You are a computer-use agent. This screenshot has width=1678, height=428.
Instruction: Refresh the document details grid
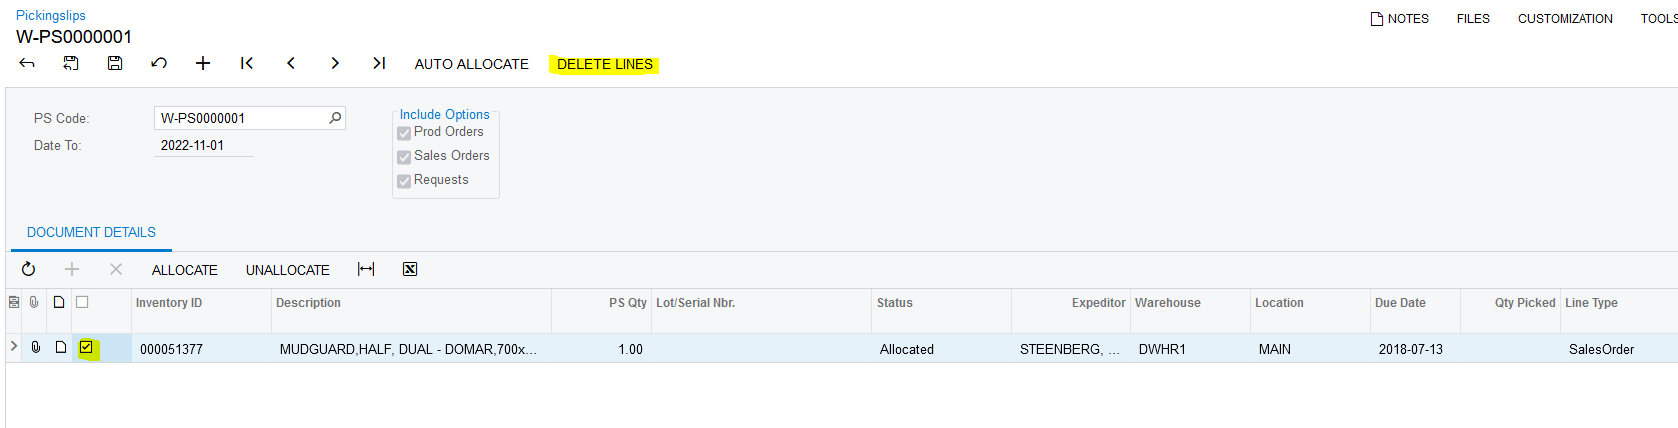pyautogui.click(x=29, y=269)
